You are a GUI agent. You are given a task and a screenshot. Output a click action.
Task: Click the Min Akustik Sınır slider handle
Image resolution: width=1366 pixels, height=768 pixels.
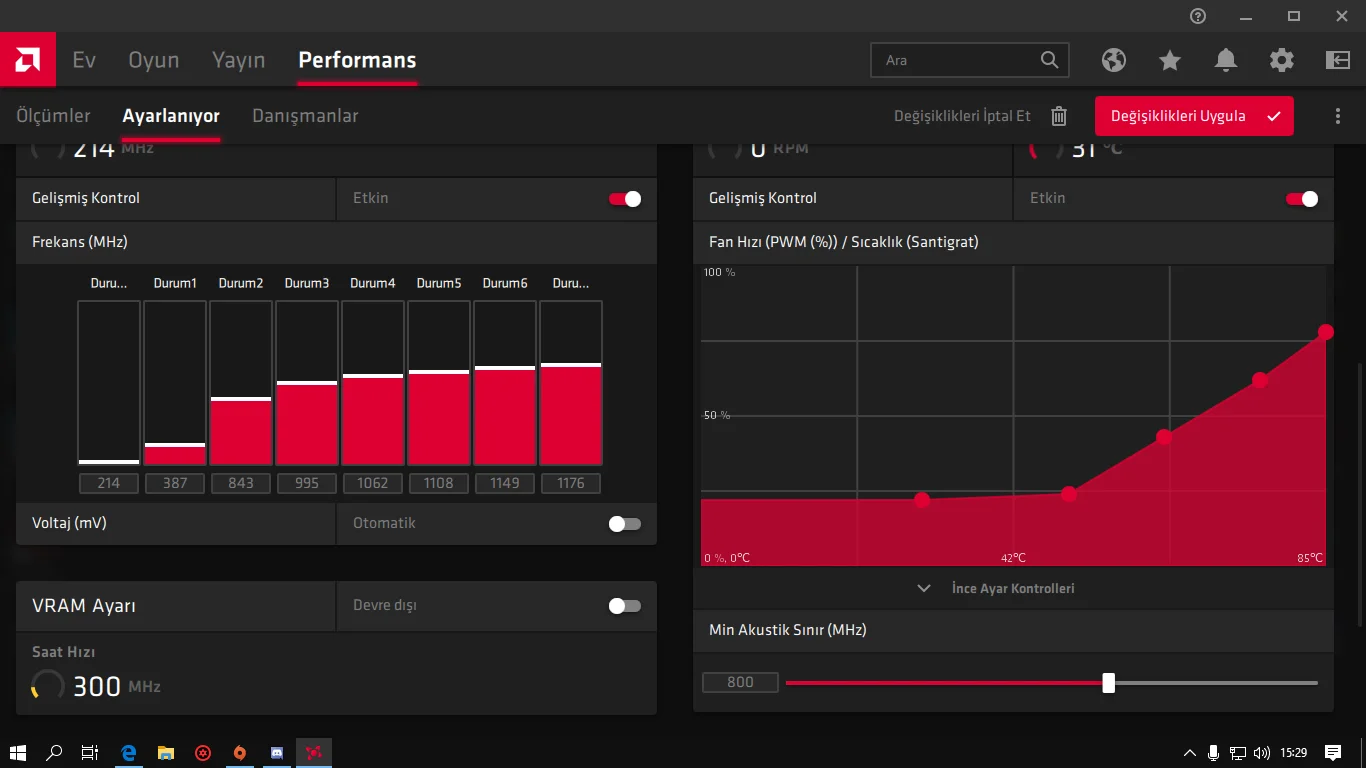(x=1108, y=683)
